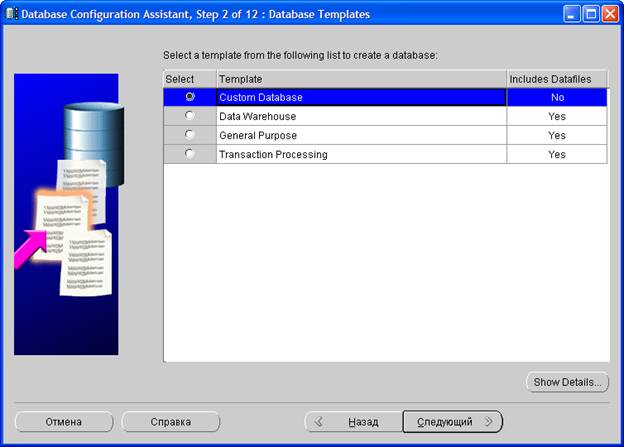Click the Yes cell for General Purpose
This screenshot has height=447, width=624.
point(557,136)
